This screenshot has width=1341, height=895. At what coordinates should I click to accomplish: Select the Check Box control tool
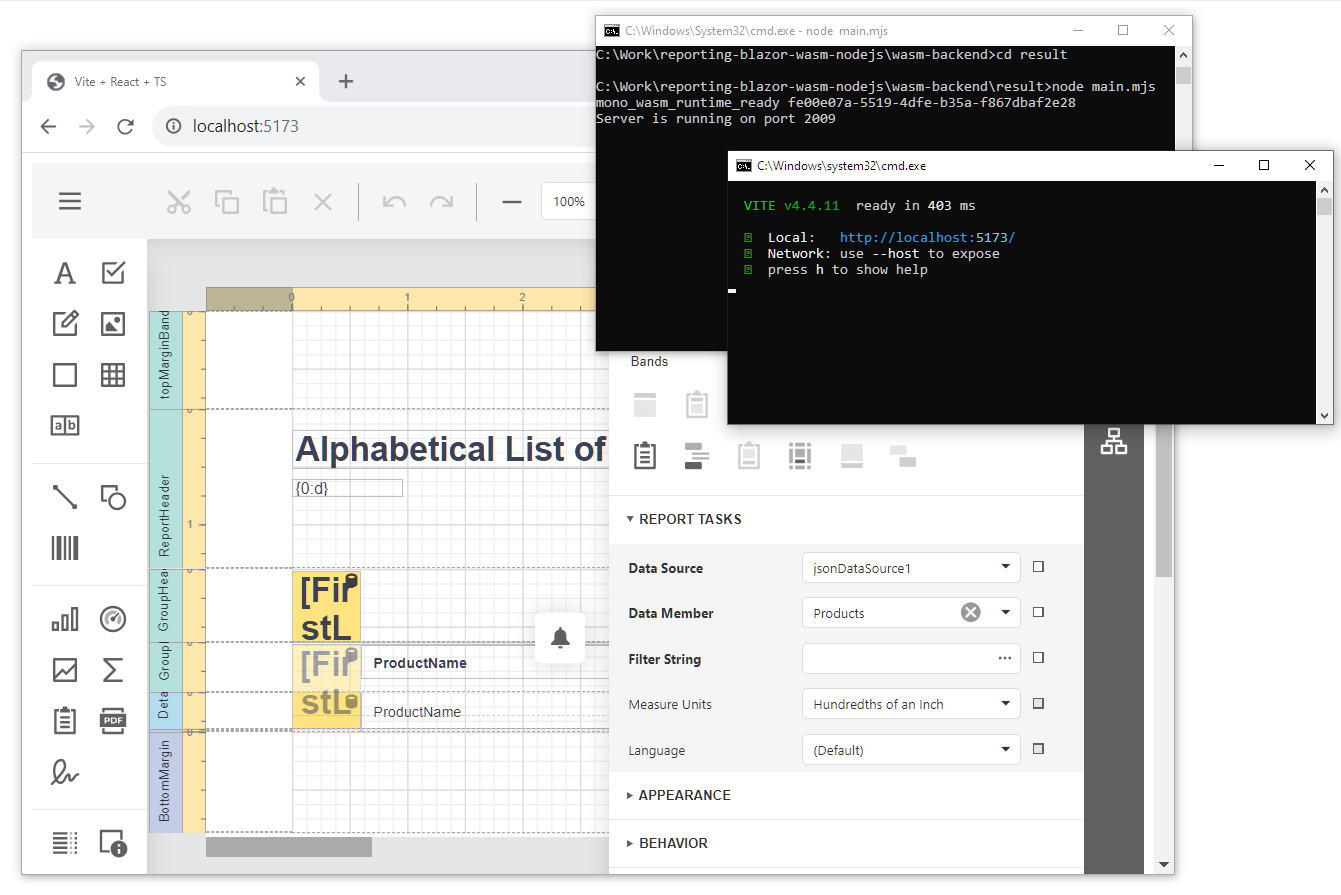coord(113,273)
